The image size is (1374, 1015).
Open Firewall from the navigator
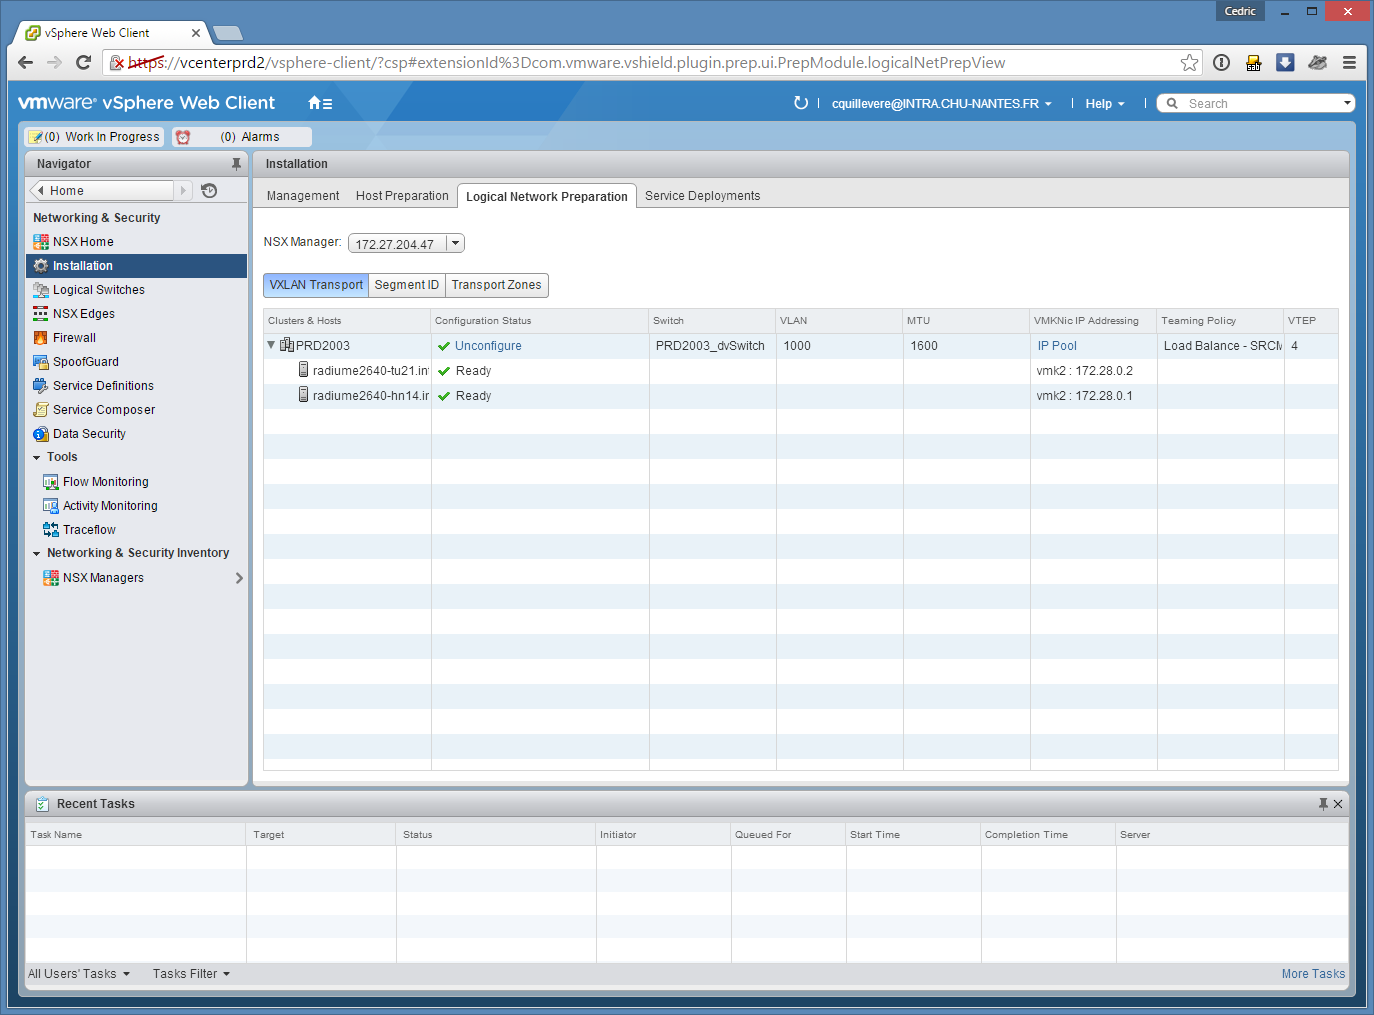(74, 338)
